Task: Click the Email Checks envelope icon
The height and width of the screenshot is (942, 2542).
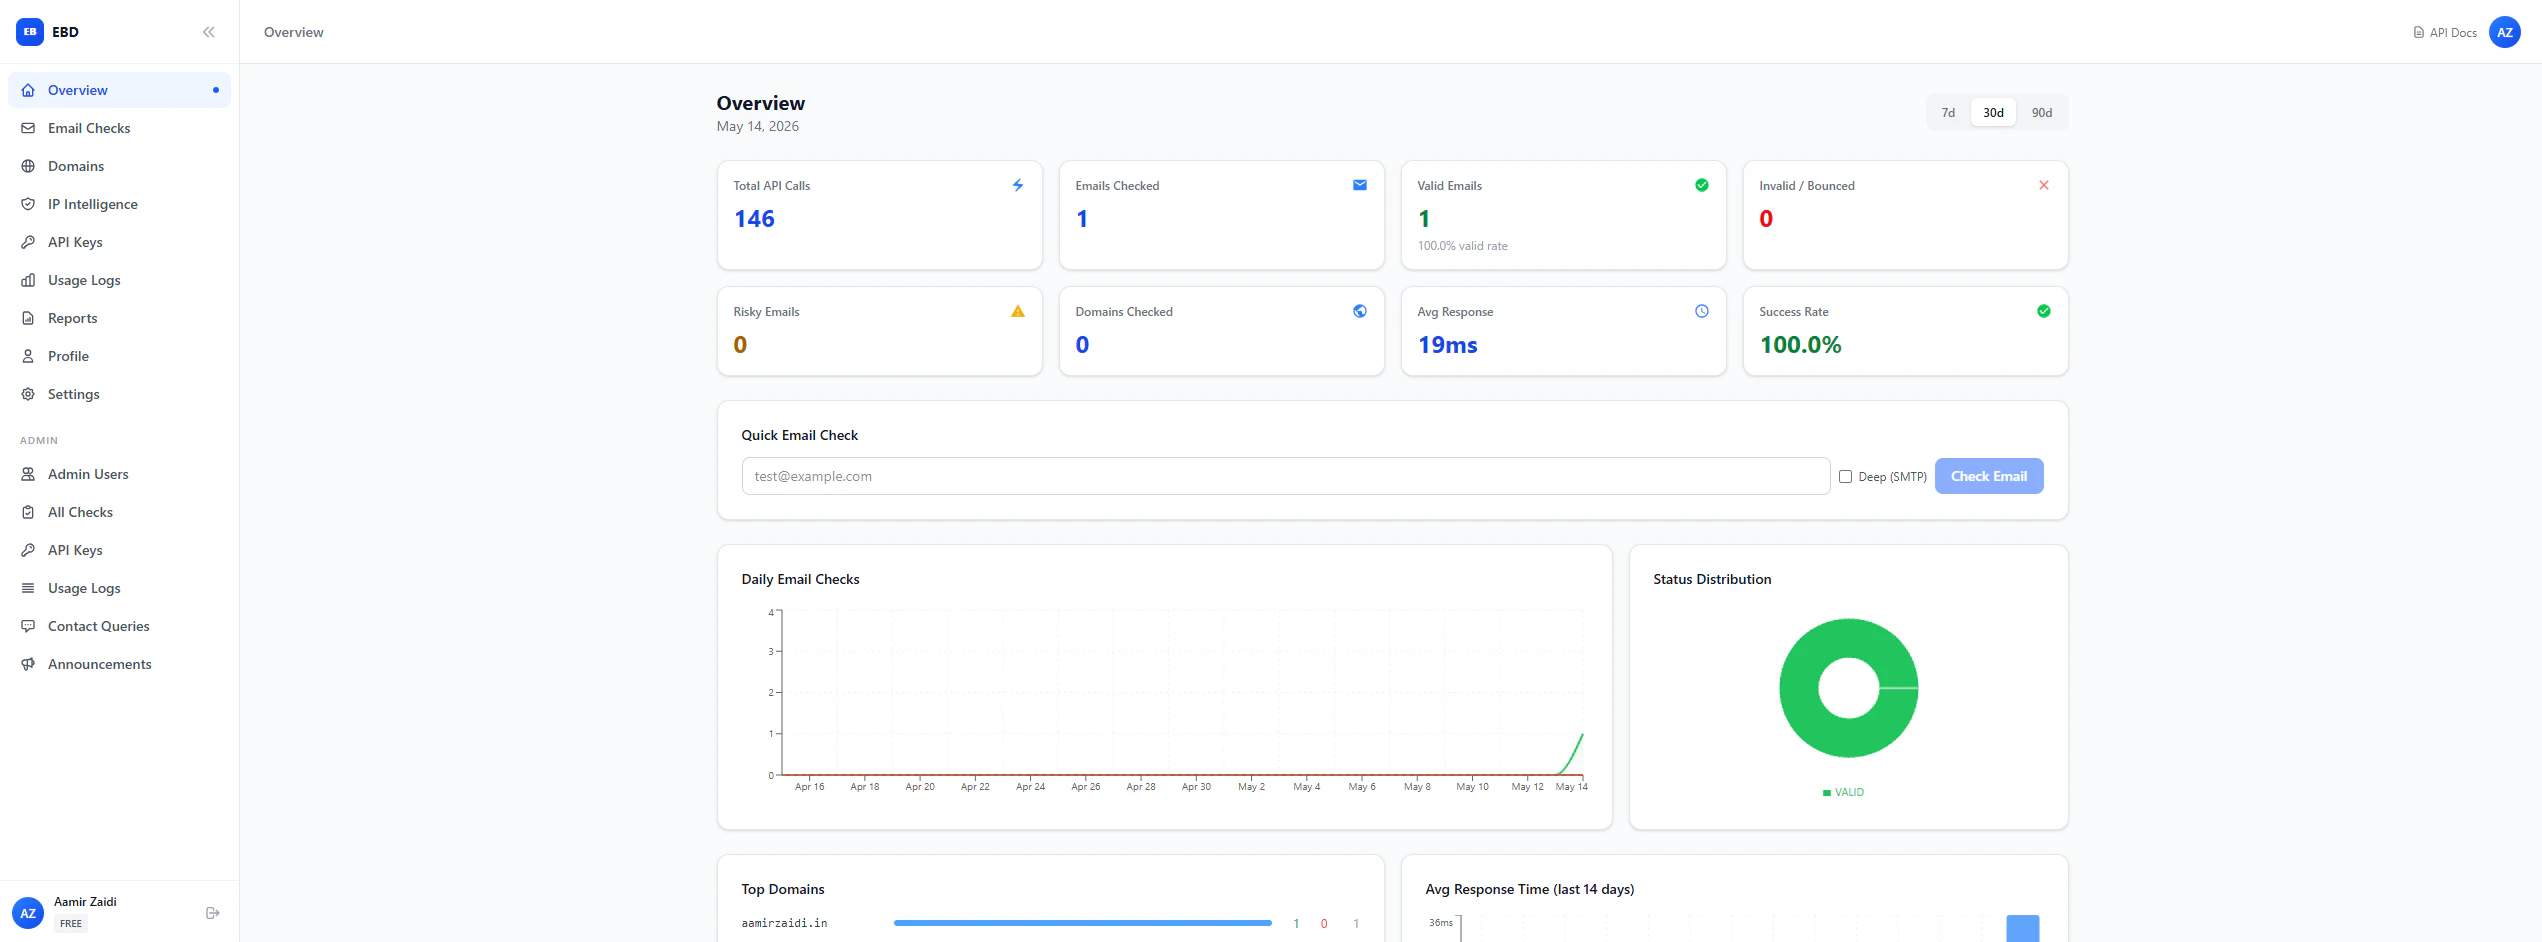Action: [x=28, y=128]
